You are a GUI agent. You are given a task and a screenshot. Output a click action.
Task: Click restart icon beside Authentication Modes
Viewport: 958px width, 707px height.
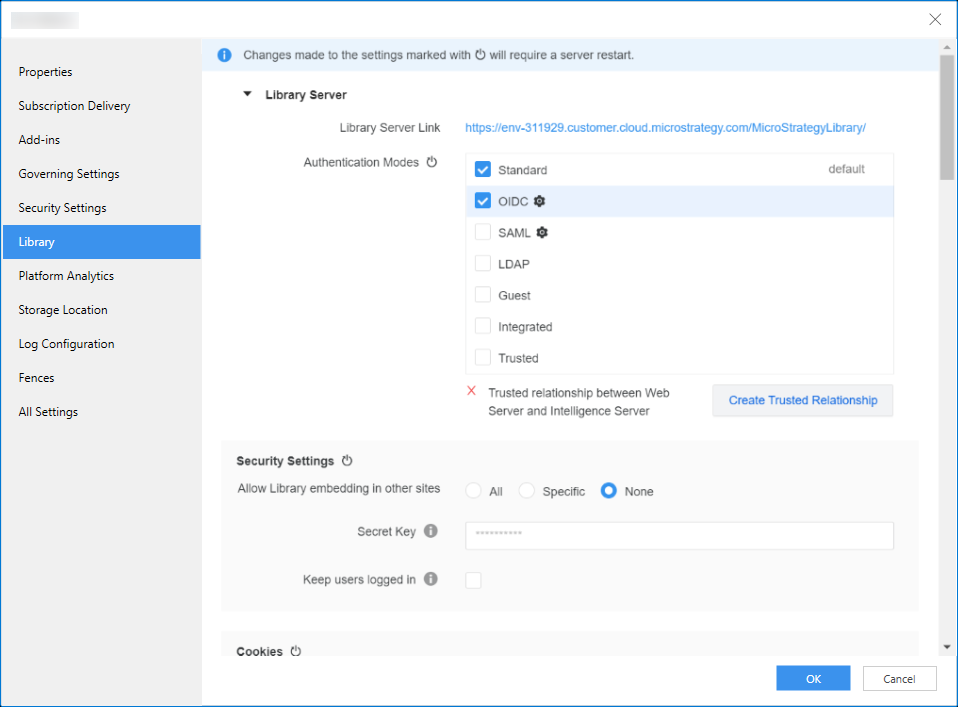pos(432,162)
